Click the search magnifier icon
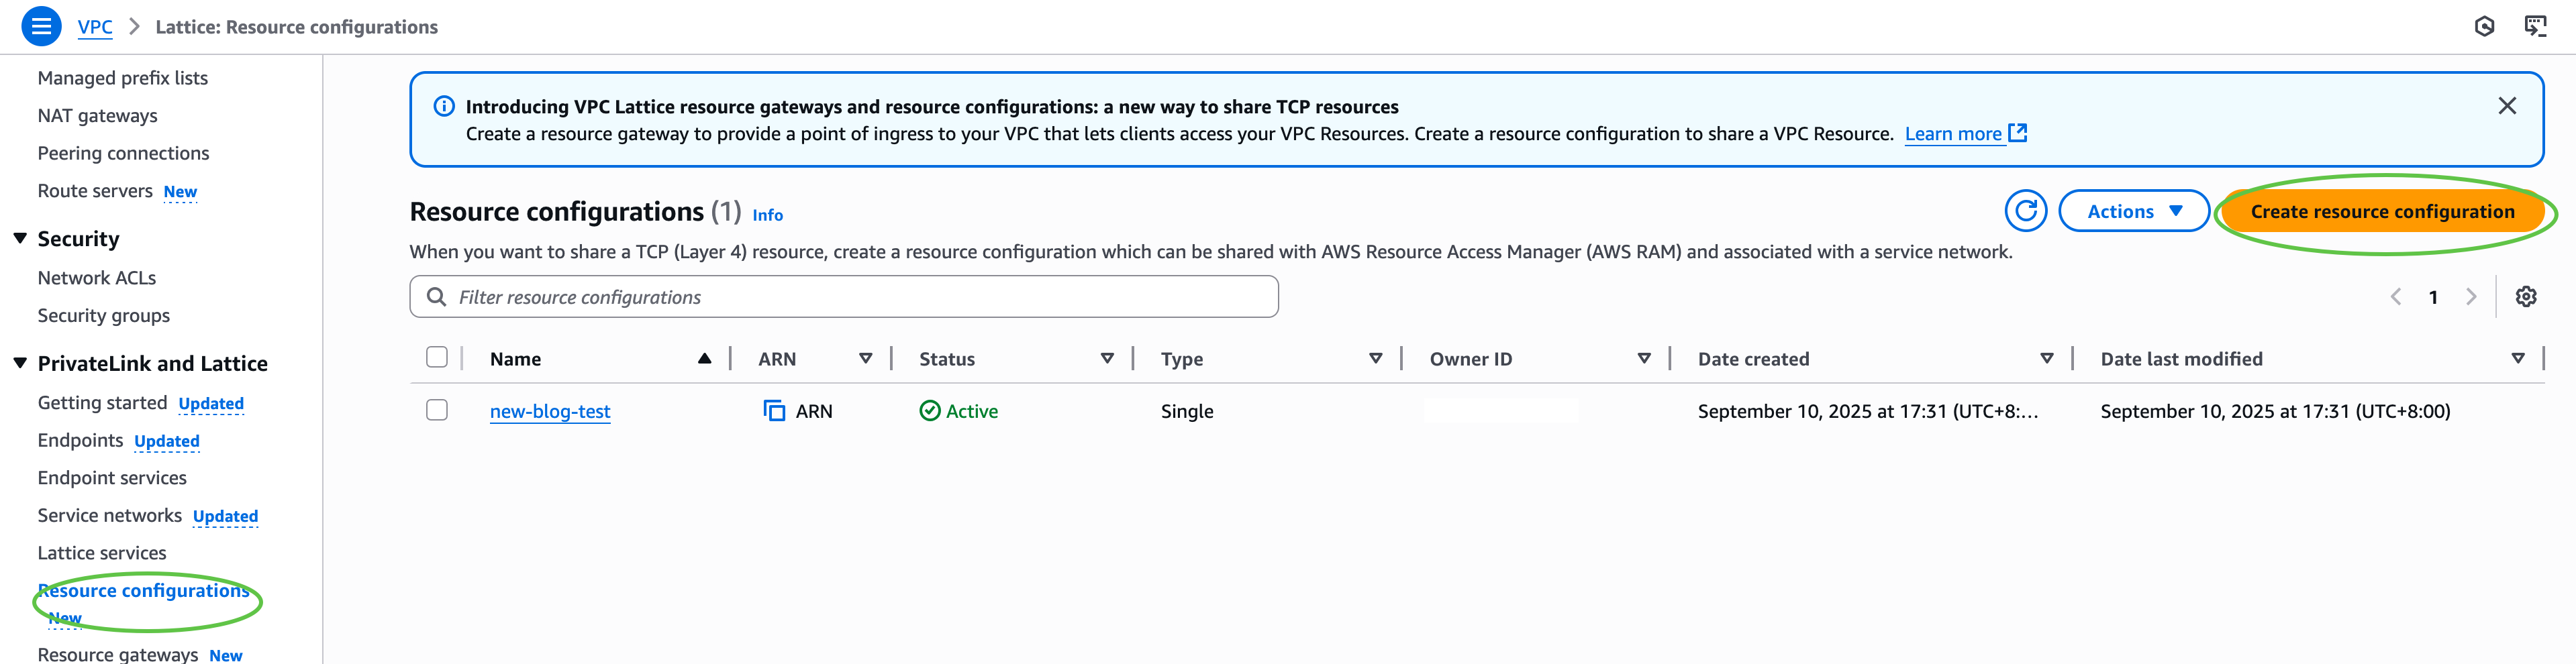 436,297
